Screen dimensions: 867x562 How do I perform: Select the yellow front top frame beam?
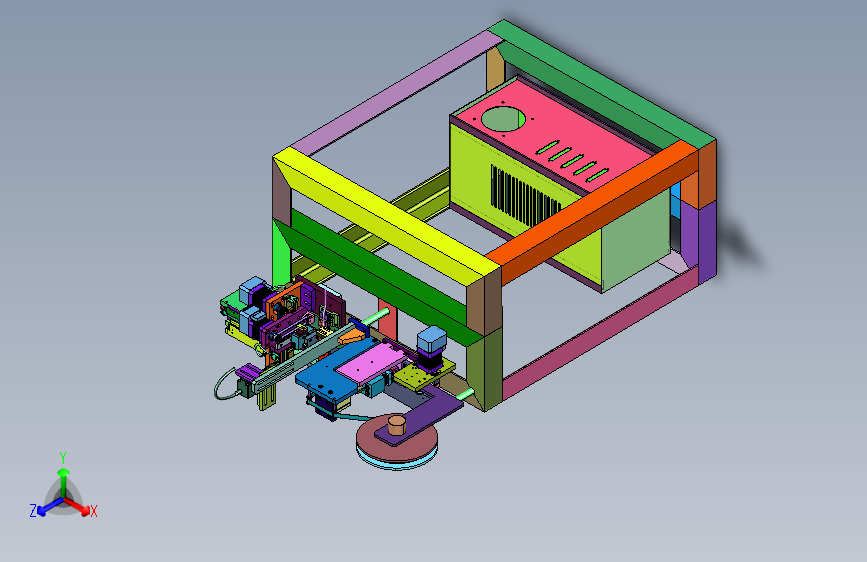point(387,217)
